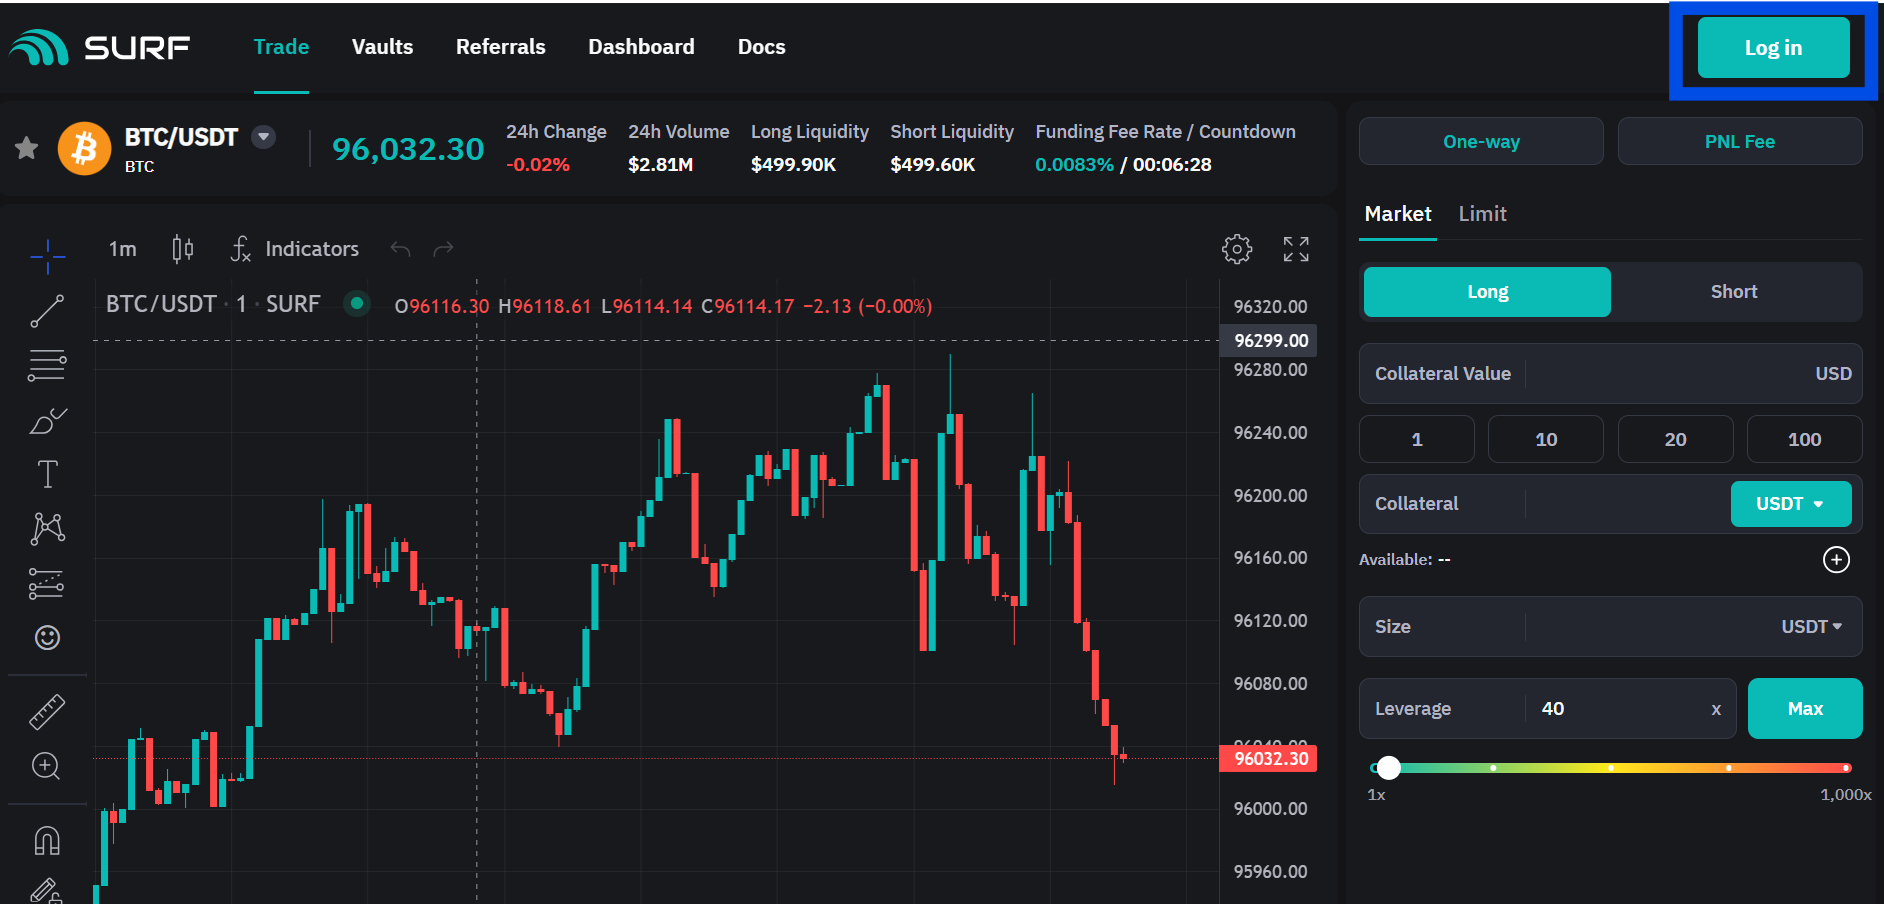This screenshot has height=904, width=1884.
Task: Toggle One-way position mode
Action: coord(1481,142)
